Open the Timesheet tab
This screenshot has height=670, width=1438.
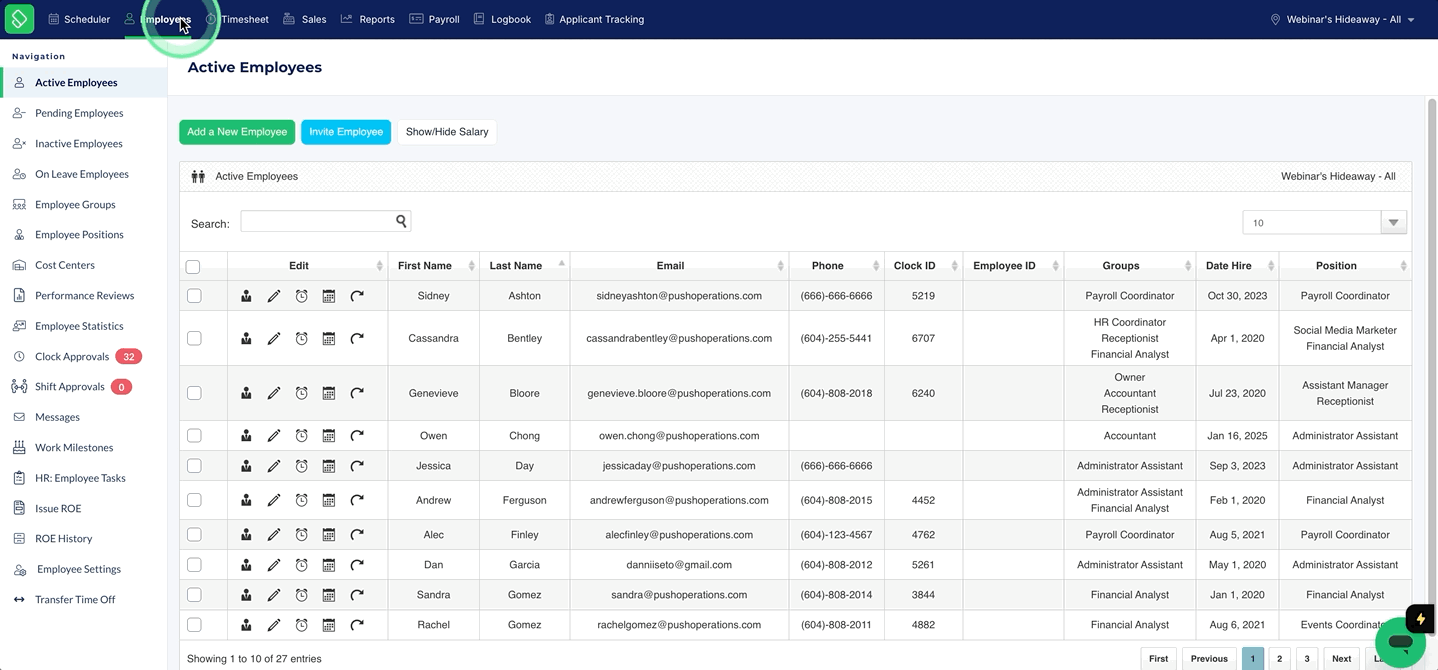(x=237, y=19)
